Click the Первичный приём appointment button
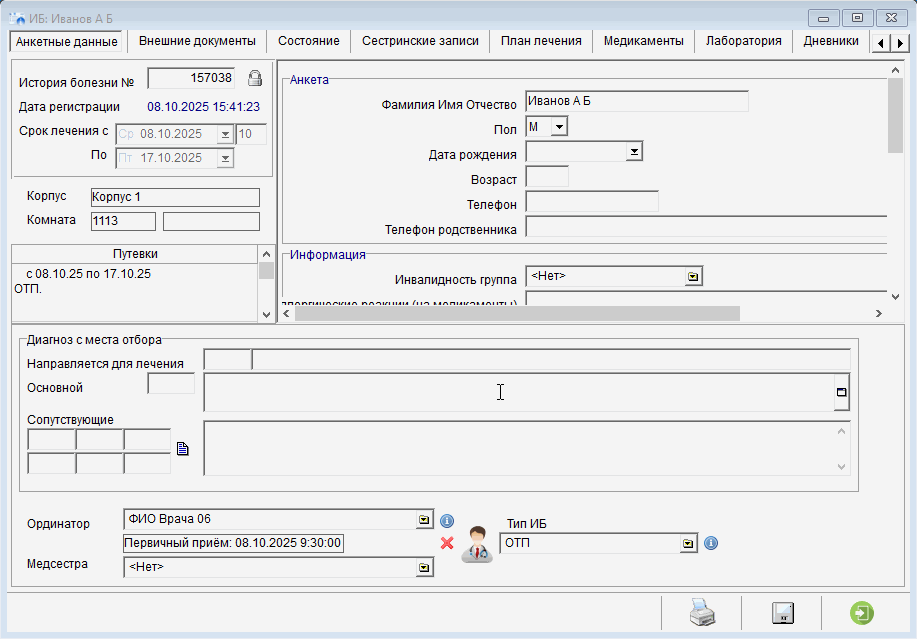917x639 pixels. click(233, 543)
